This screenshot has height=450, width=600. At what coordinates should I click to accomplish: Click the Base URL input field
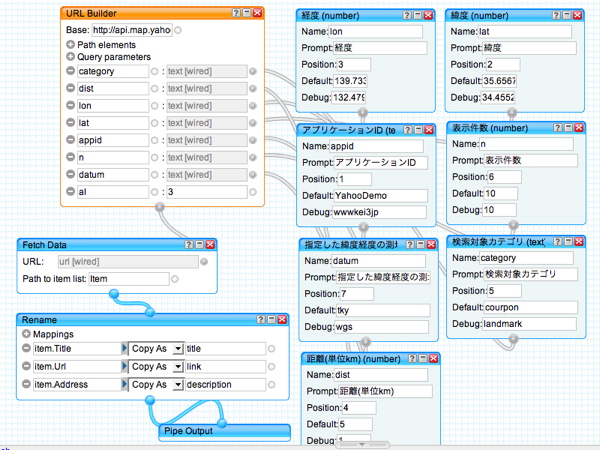click(x=132, y=31)
